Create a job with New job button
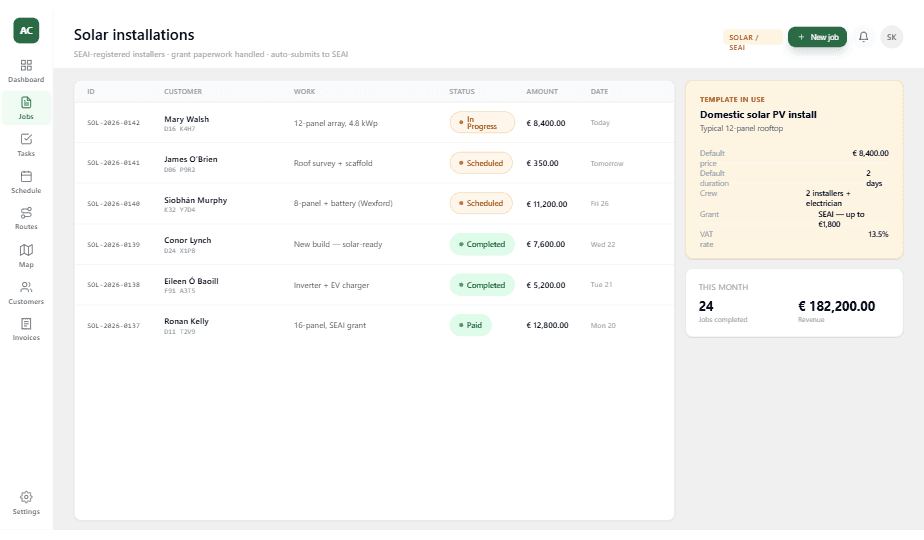This screenshot has height=540, width=924. pos(817,37)
